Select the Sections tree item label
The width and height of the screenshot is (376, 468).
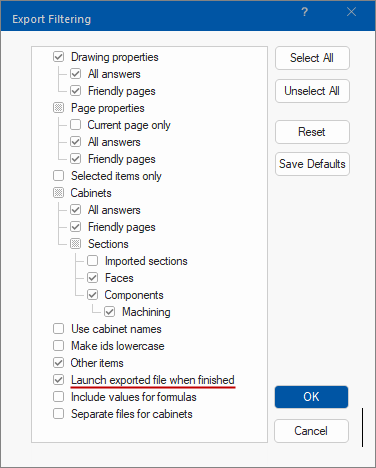point(108,244)
